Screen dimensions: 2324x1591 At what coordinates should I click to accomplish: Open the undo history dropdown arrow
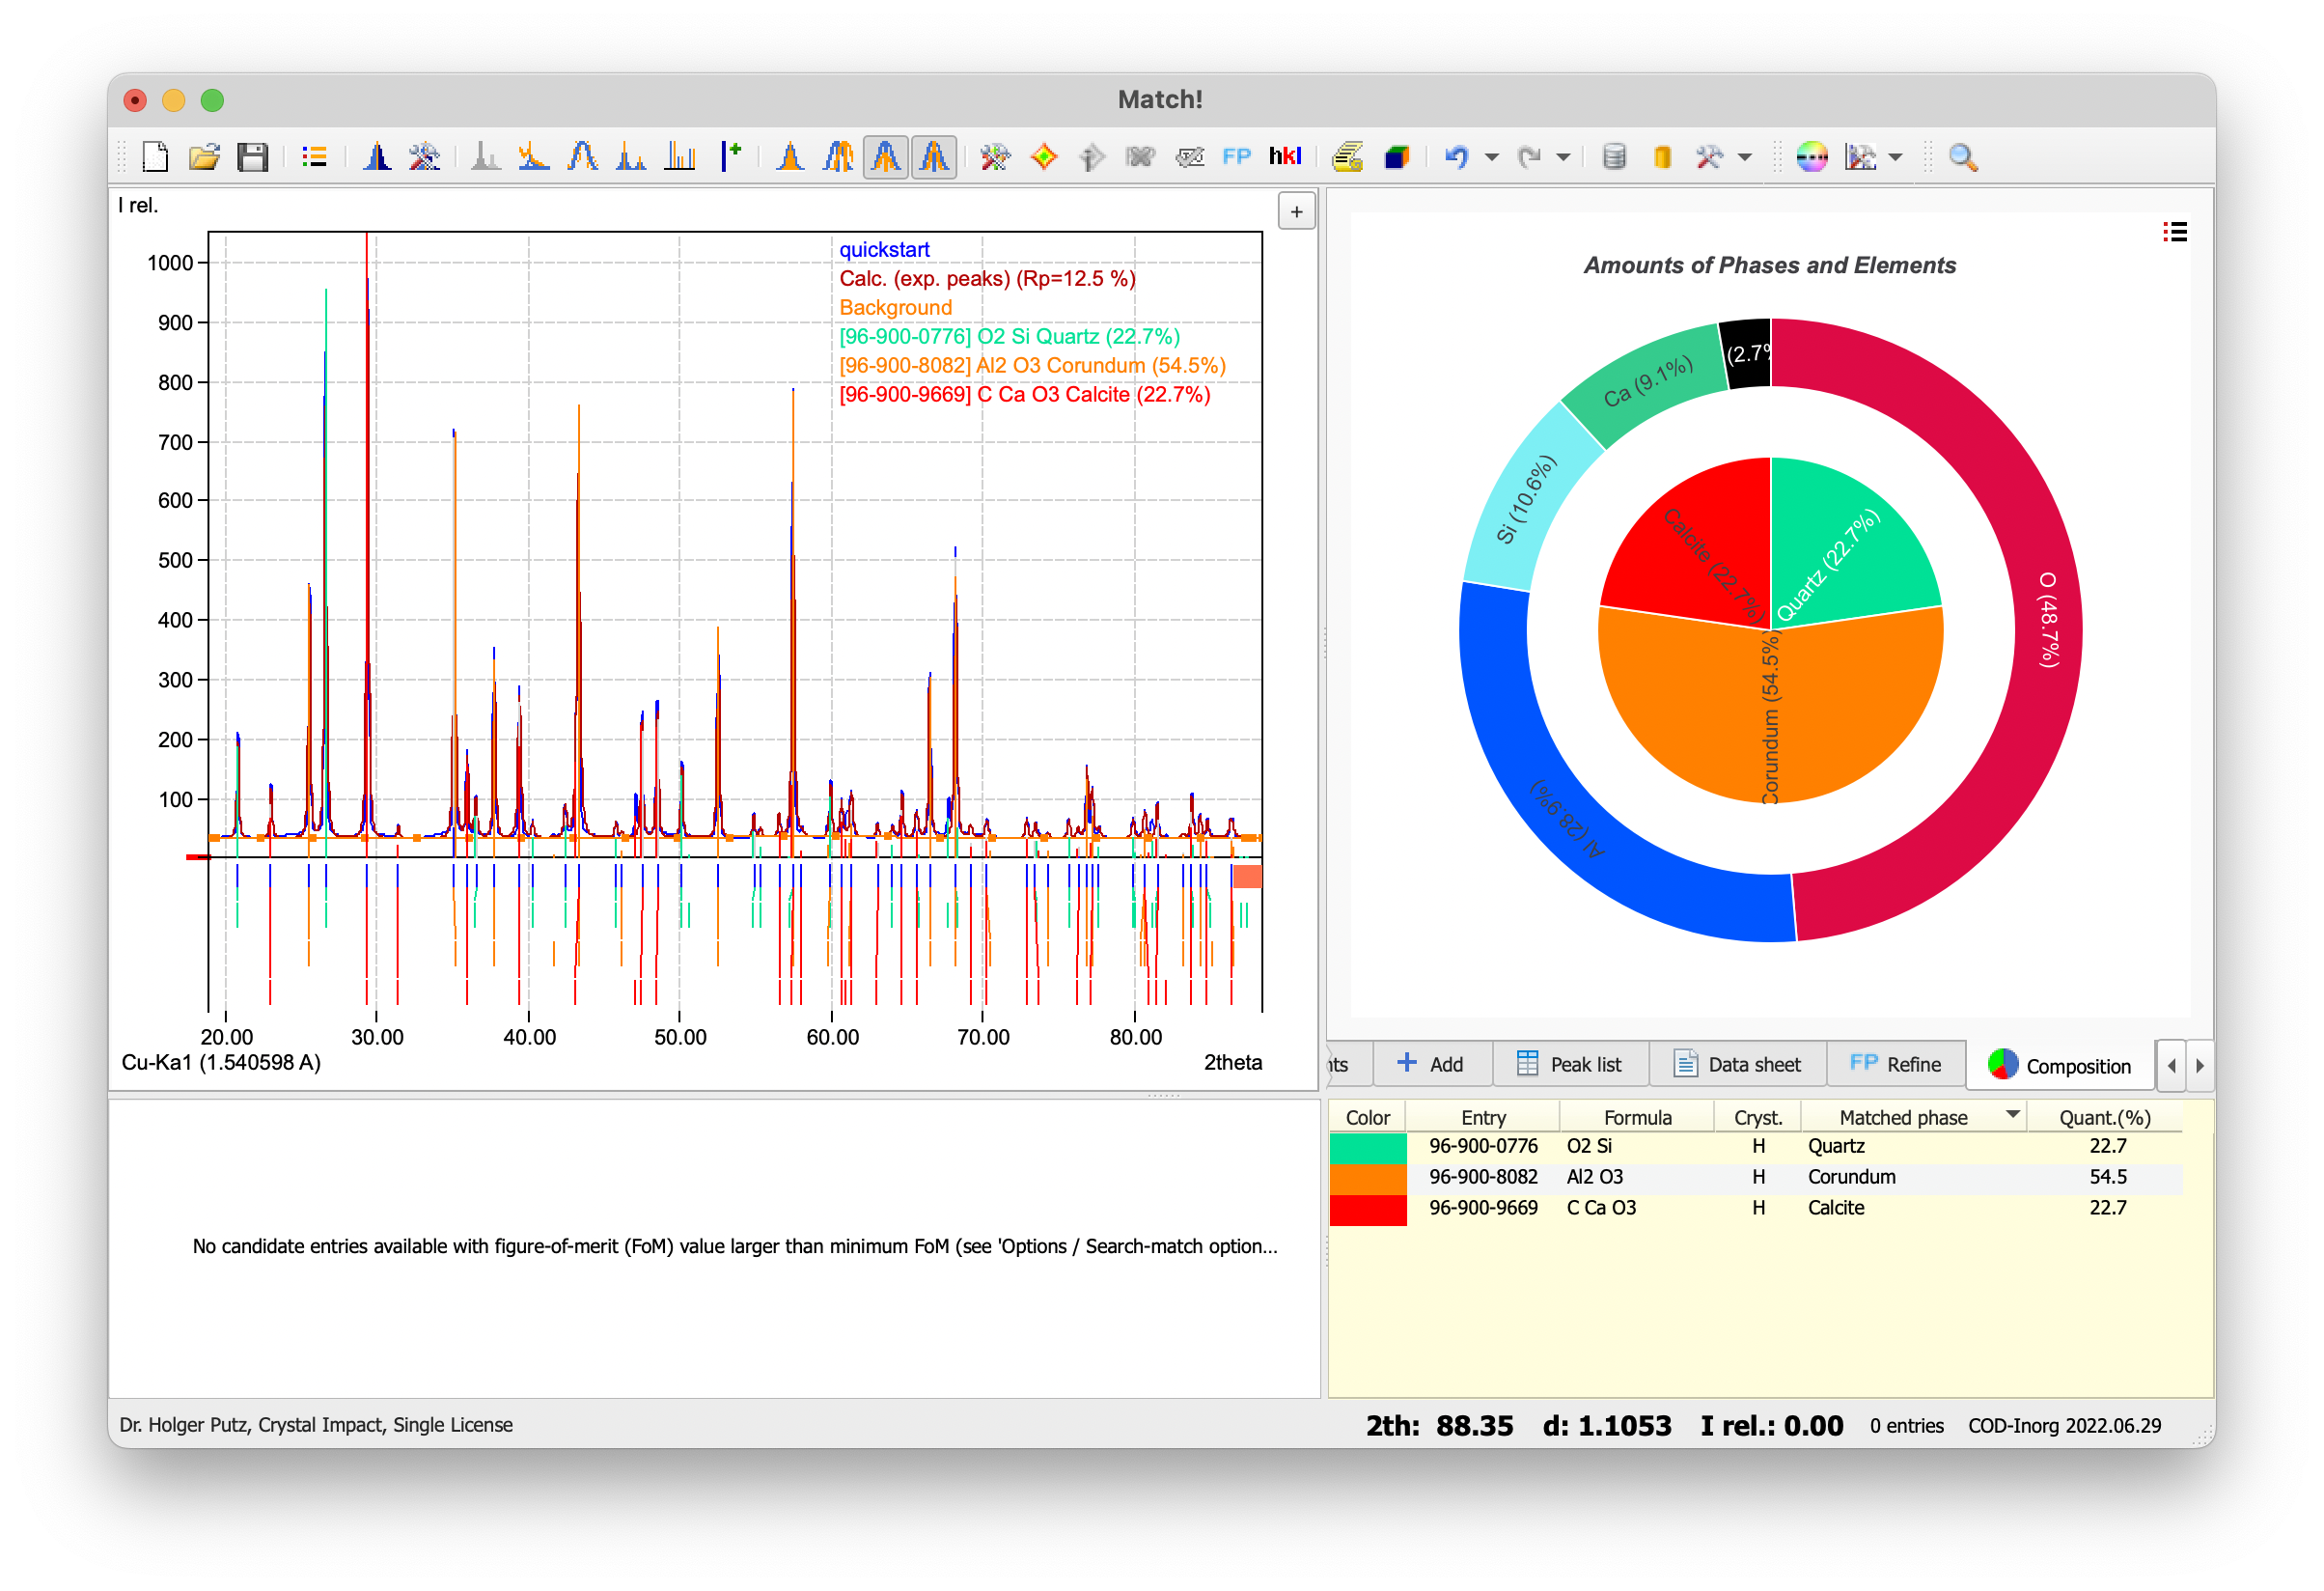coord(1492,156)
